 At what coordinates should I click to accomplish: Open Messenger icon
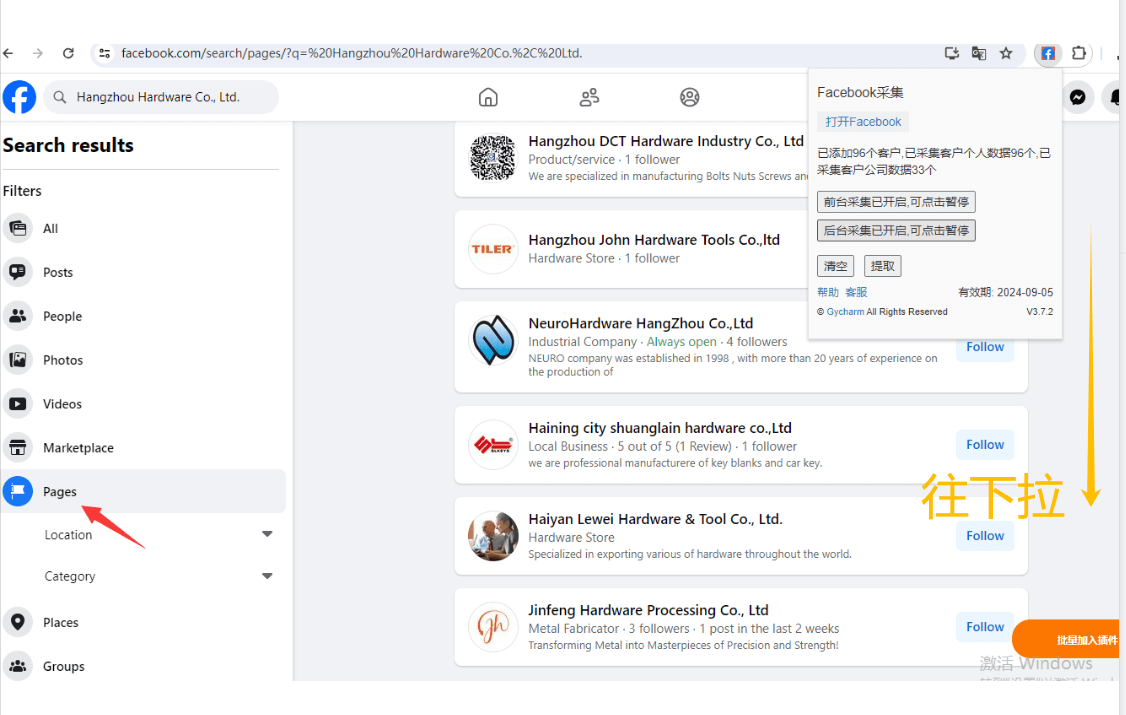click(1078, 97)
